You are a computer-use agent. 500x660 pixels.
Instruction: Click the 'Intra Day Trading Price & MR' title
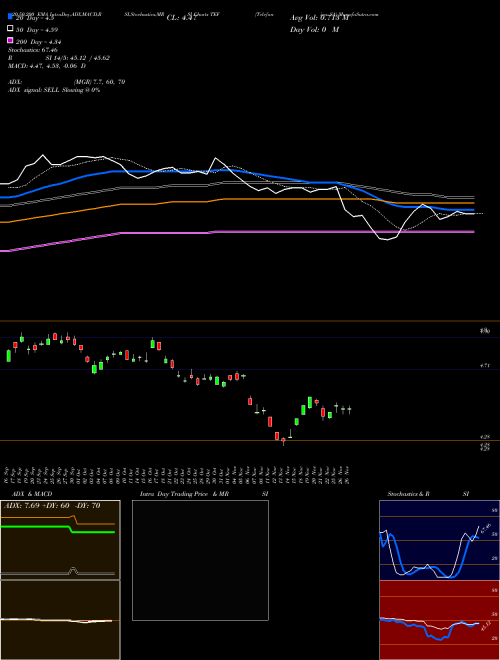184,494
